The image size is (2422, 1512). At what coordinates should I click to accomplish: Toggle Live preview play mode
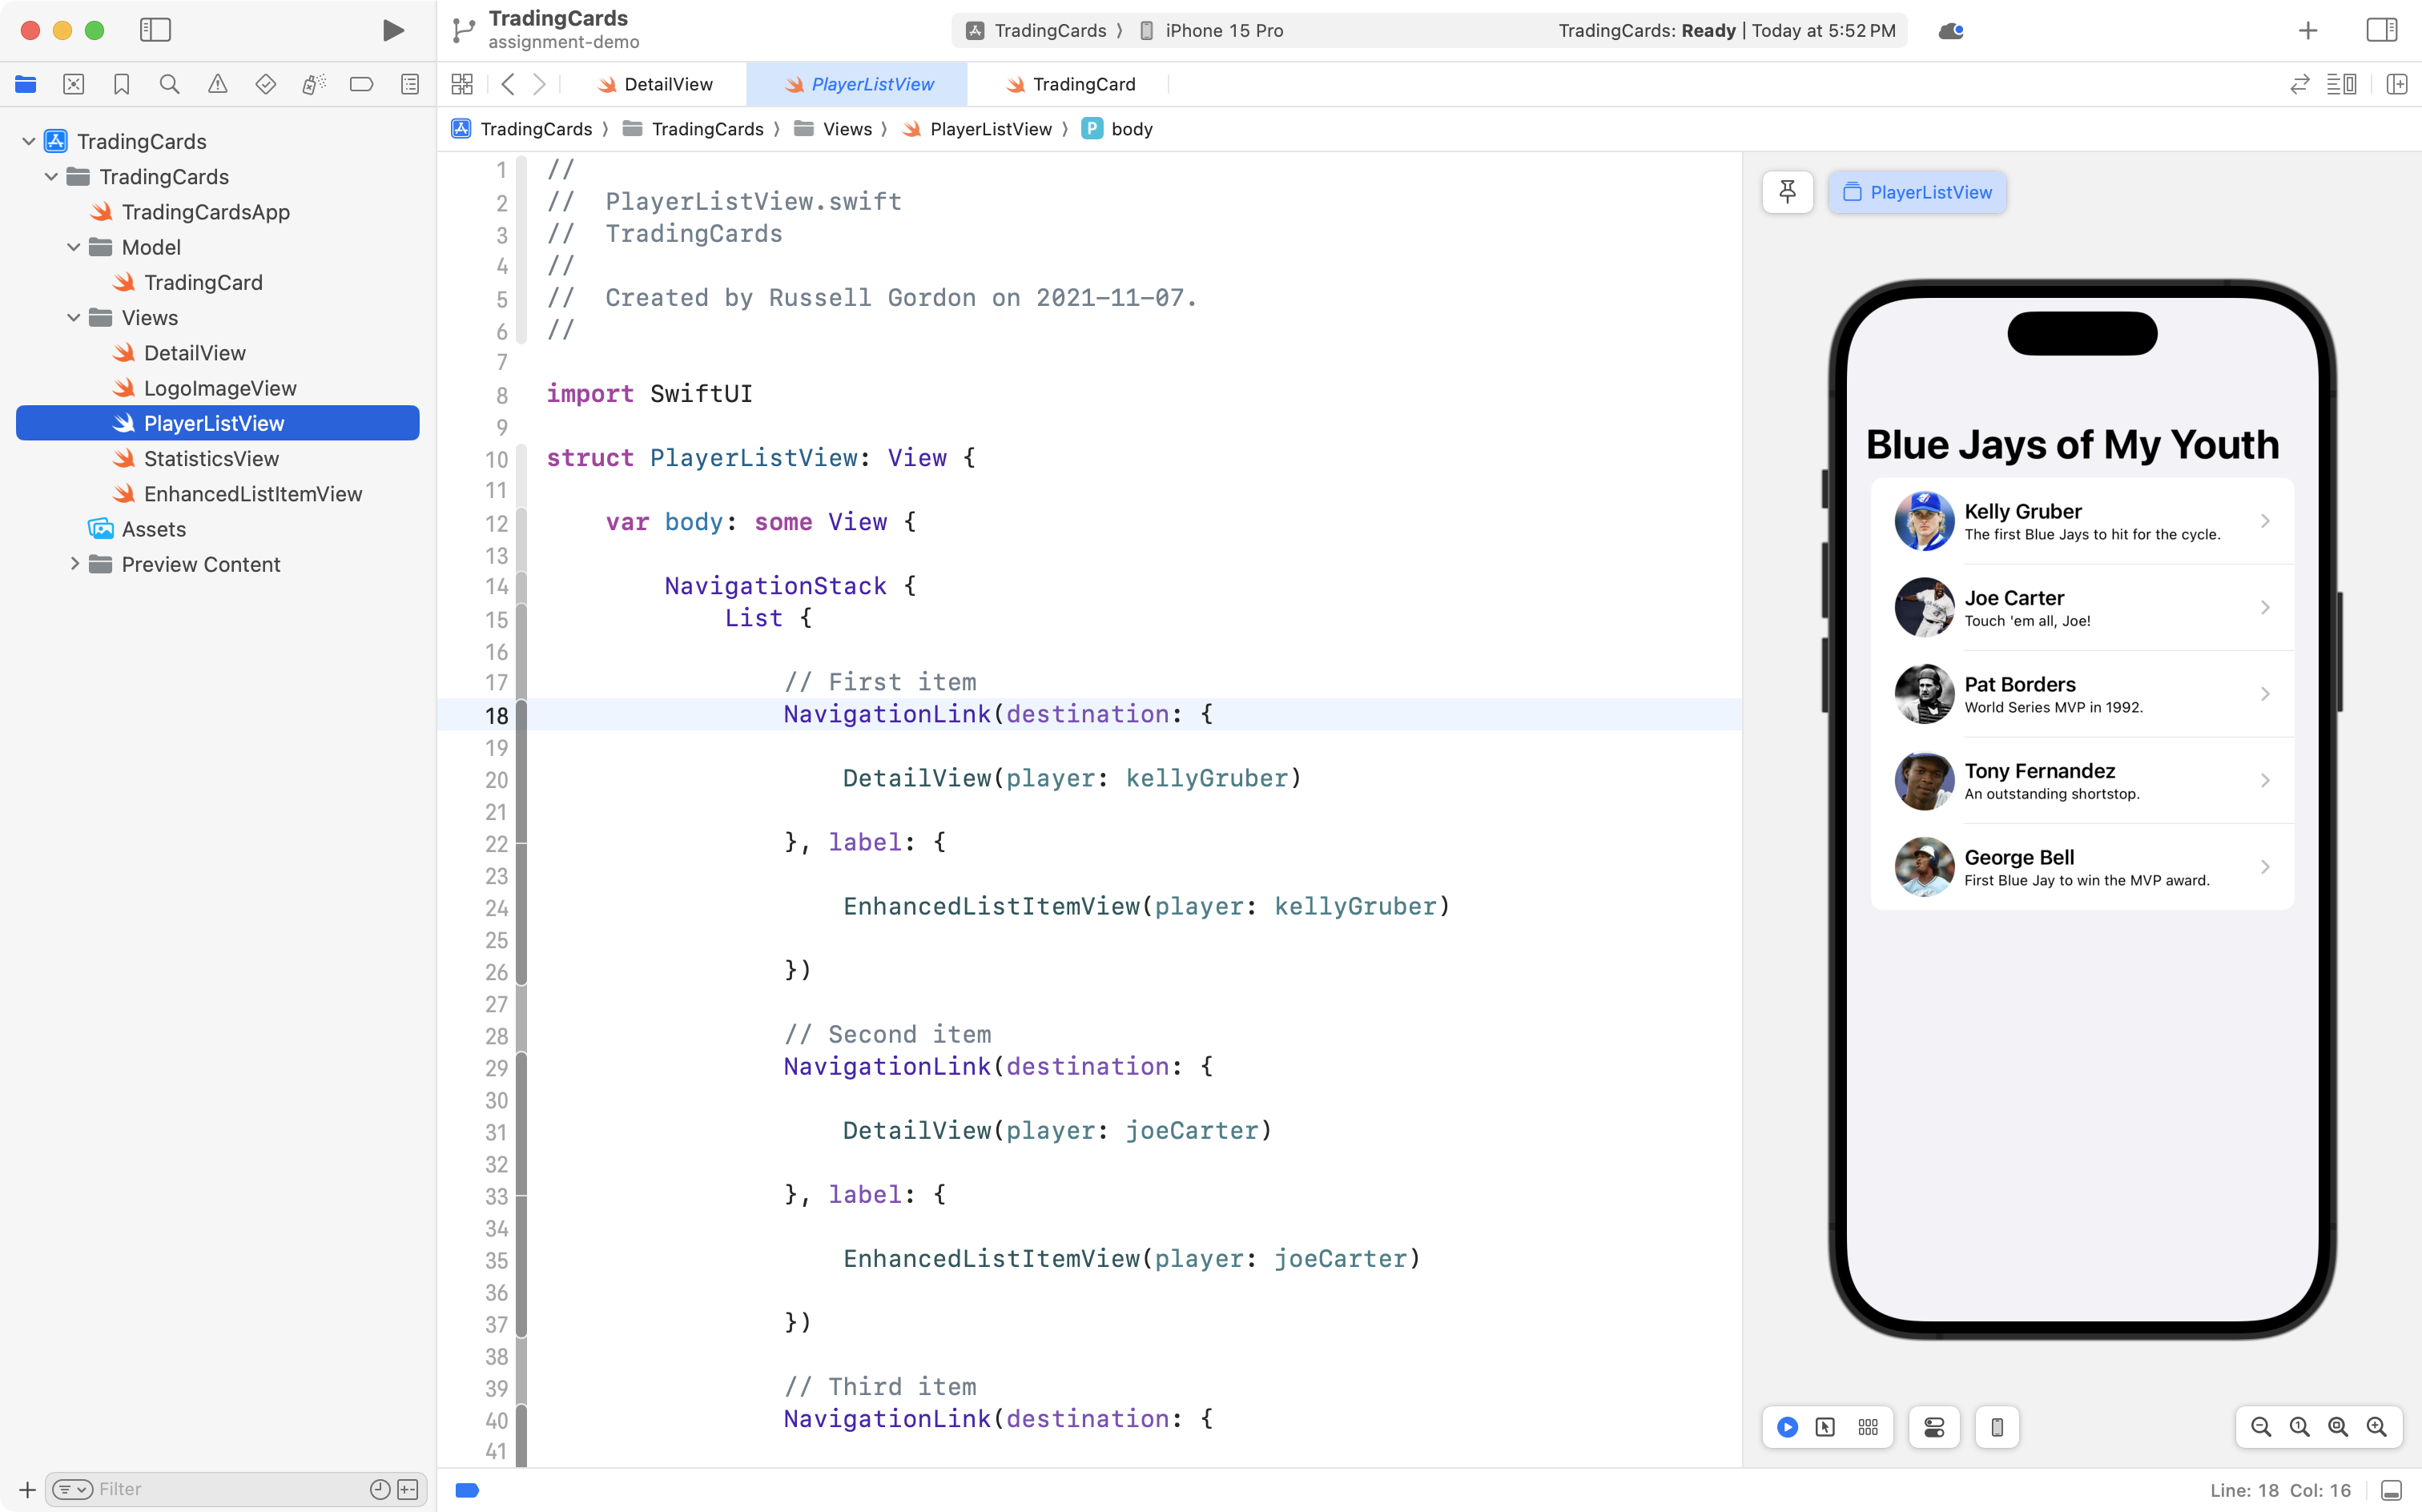click(1787, 1427)
